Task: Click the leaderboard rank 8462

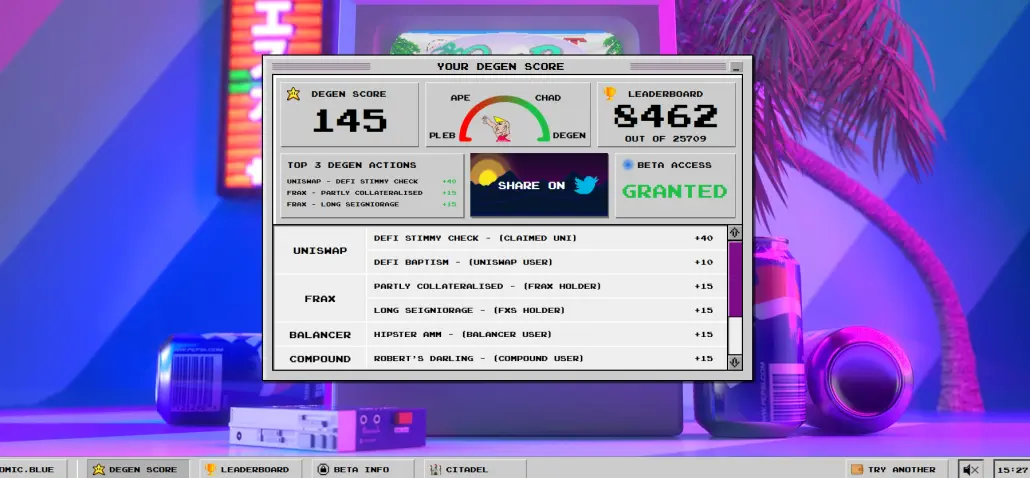Action: tap(666, 116)
